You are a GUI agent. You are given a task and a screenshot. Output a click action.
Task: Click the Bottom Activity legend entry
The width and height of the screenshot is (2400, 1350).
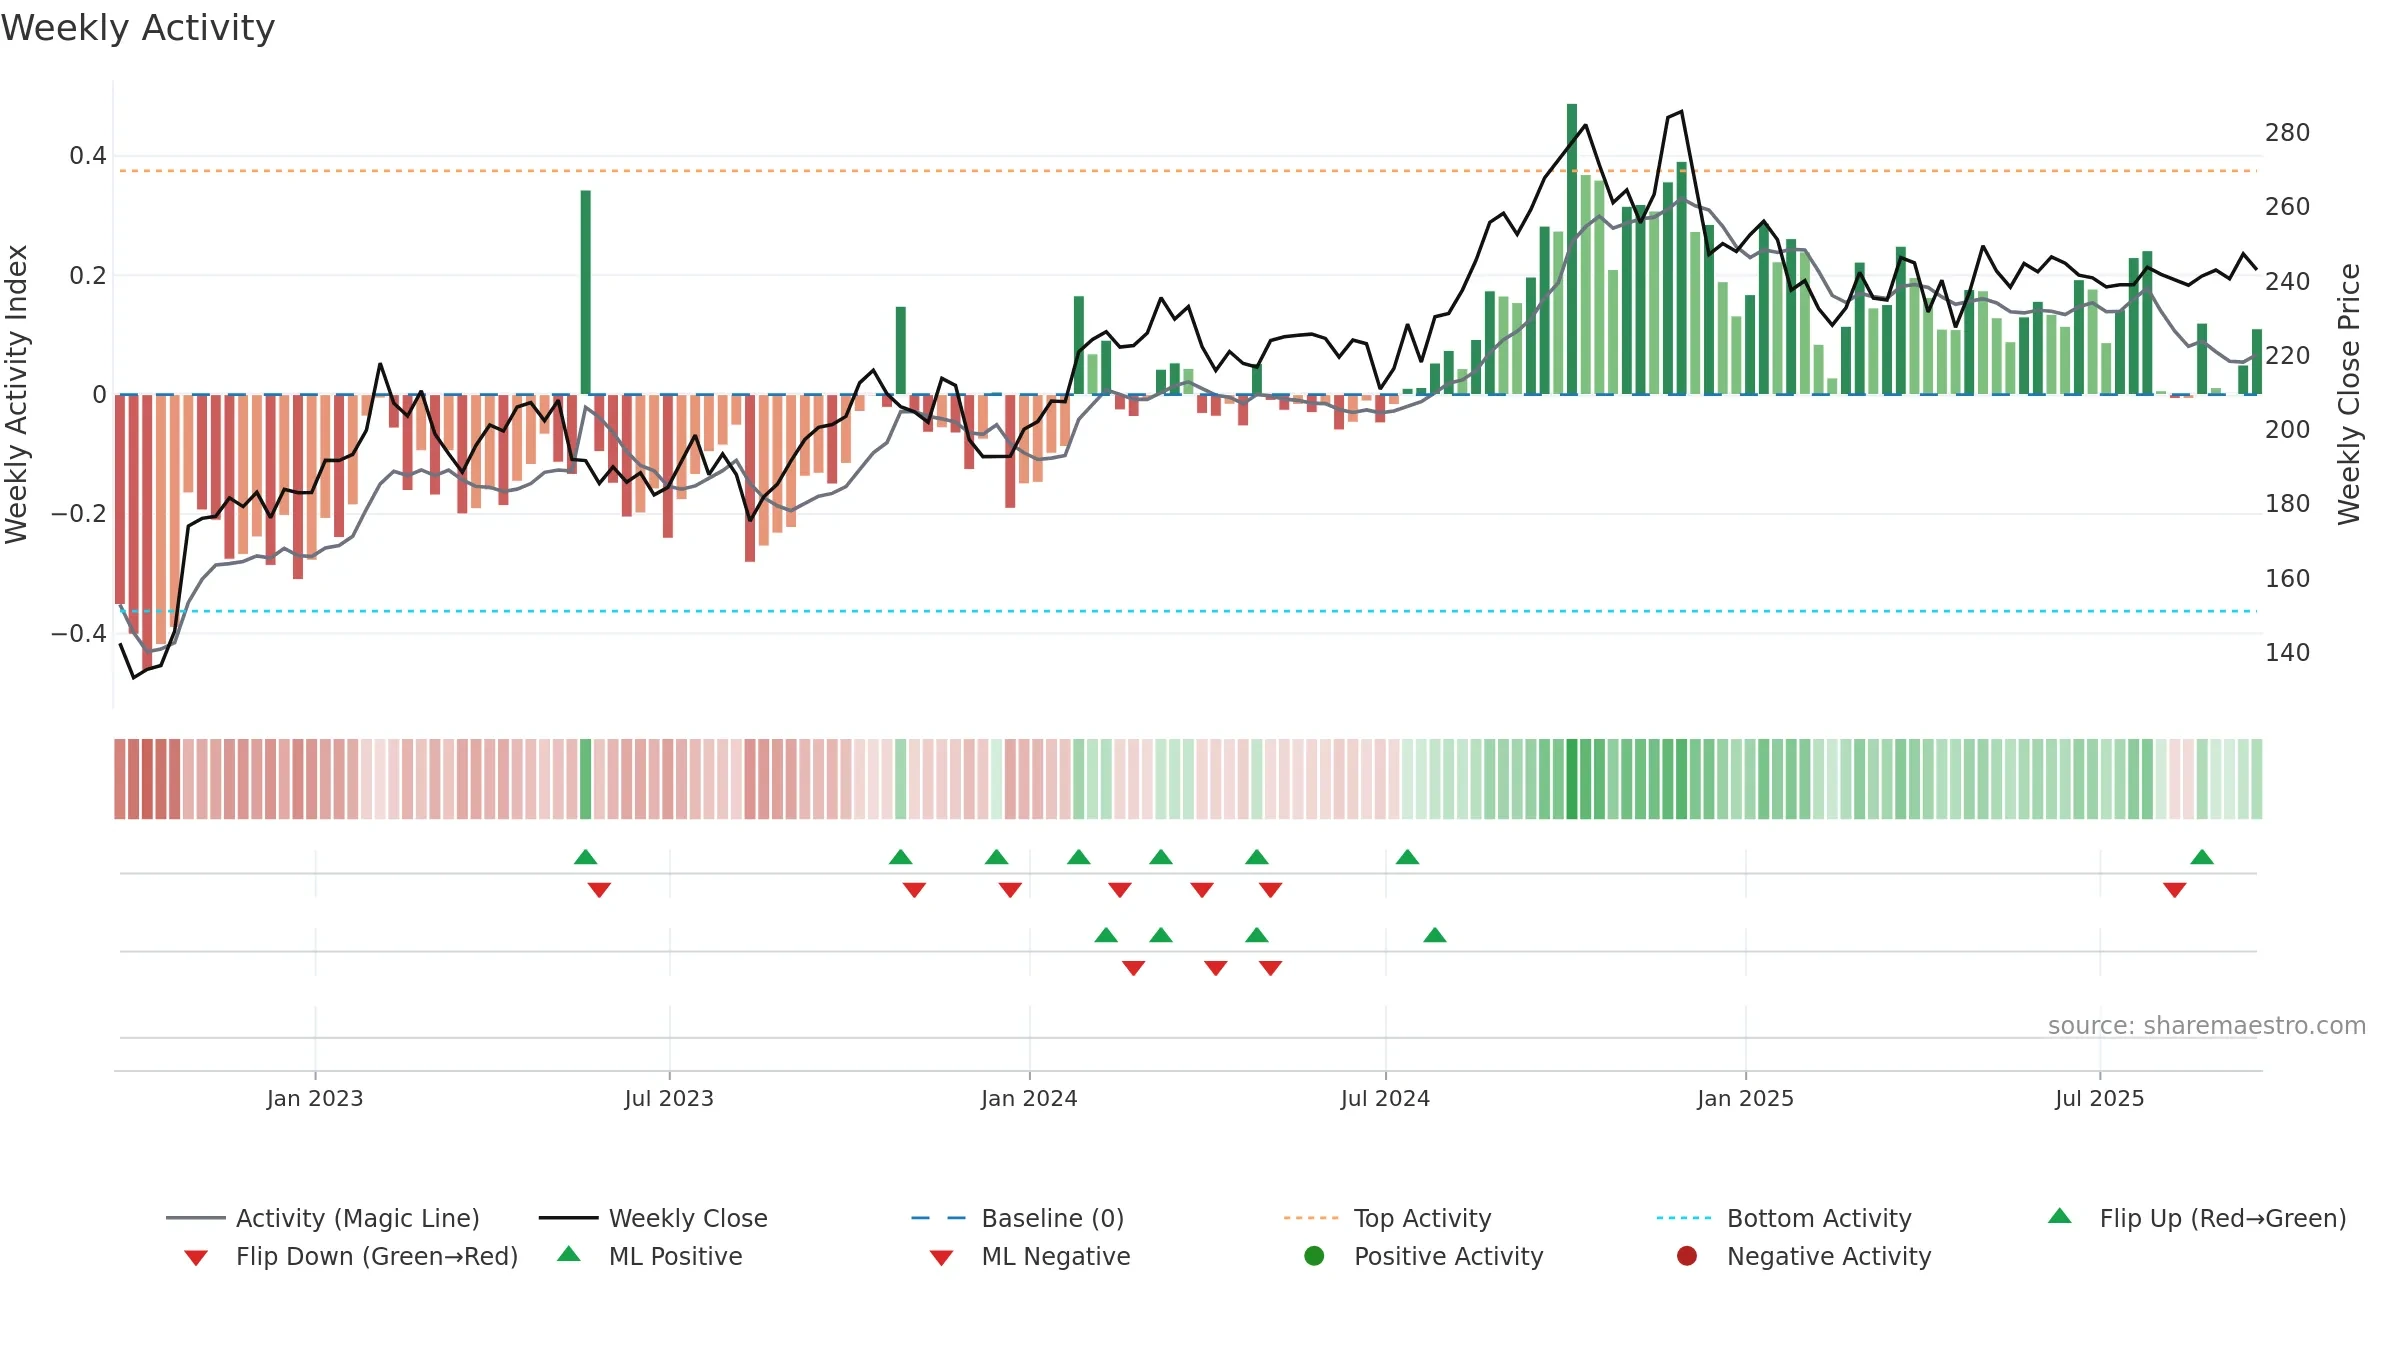point(1784,1218)
